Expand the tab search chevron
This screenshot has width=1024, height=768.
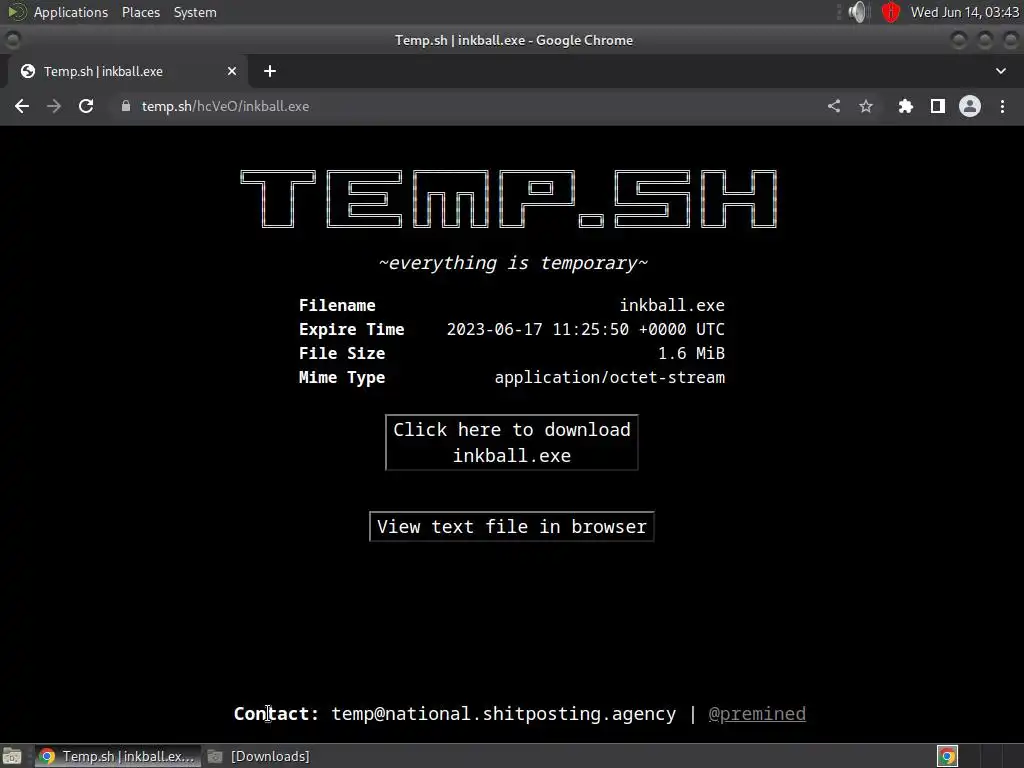[1000, 71]
